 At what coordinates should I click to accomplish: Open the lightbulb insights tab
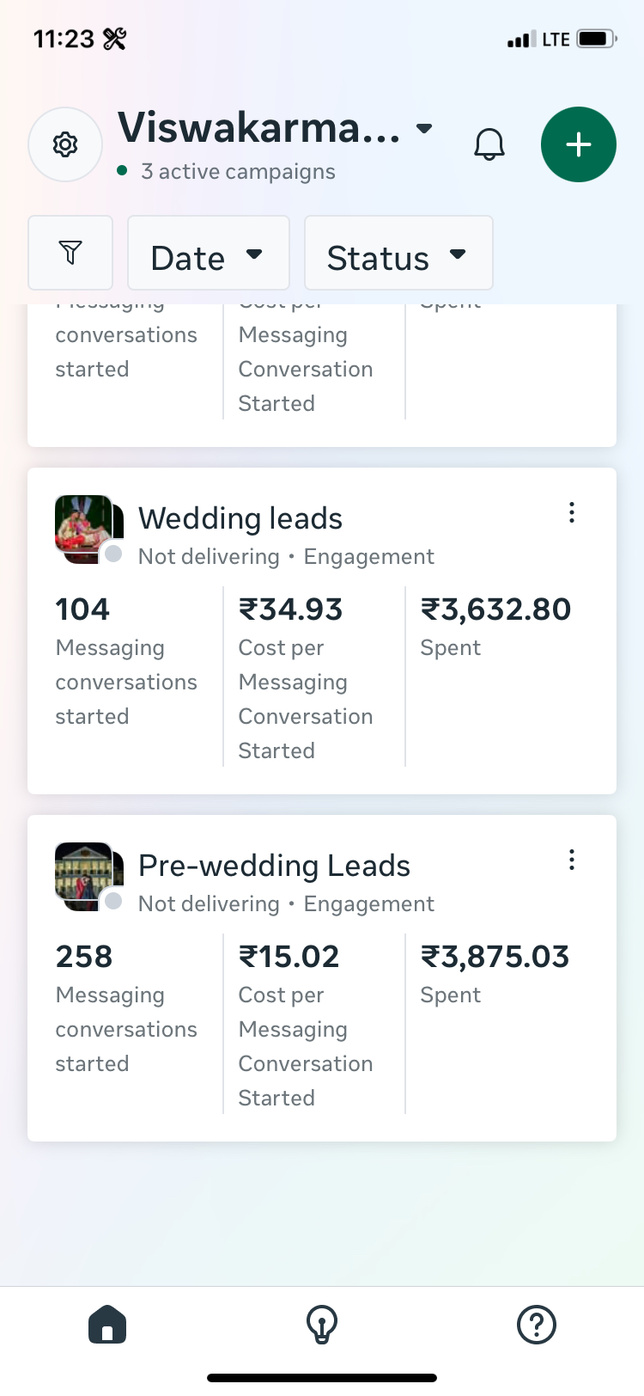[321, 1326]
